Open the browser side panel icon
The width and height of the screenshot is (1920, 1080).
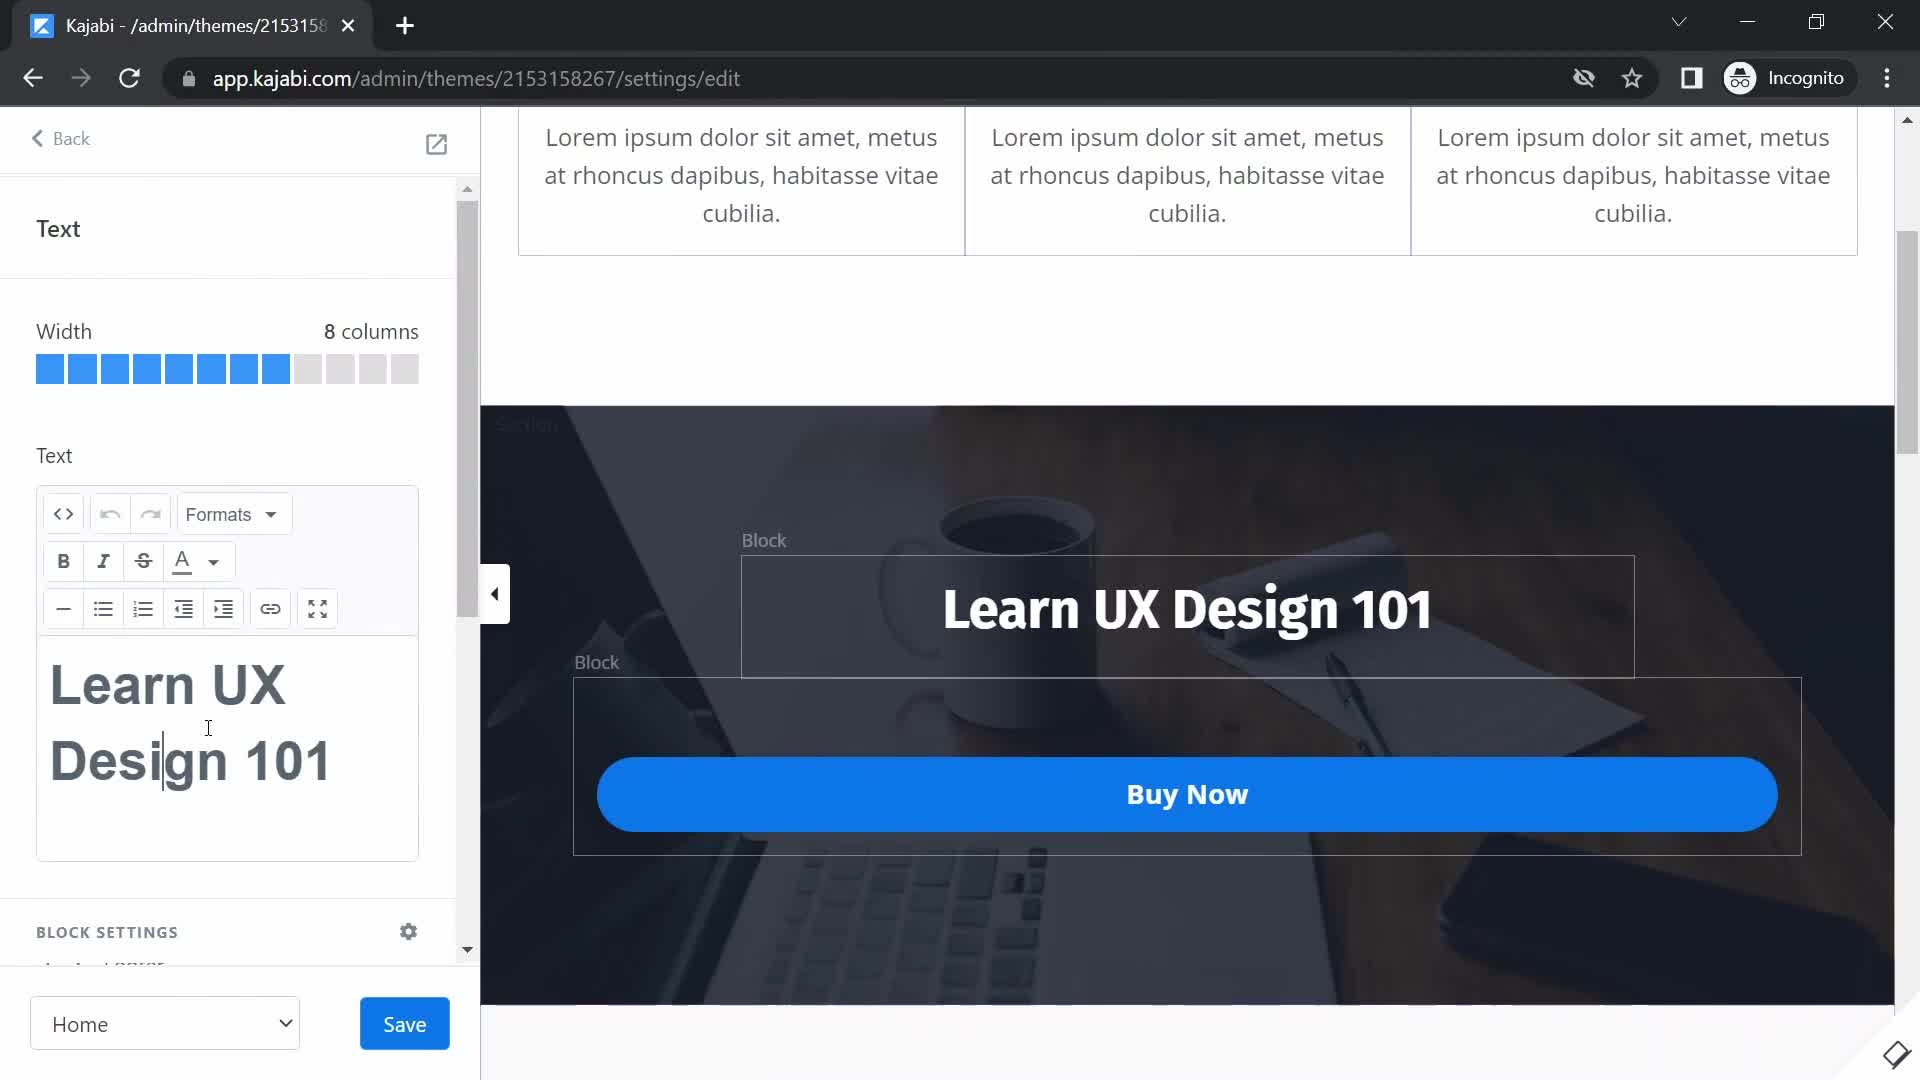pyautogui.click(x=1691, y=78)
